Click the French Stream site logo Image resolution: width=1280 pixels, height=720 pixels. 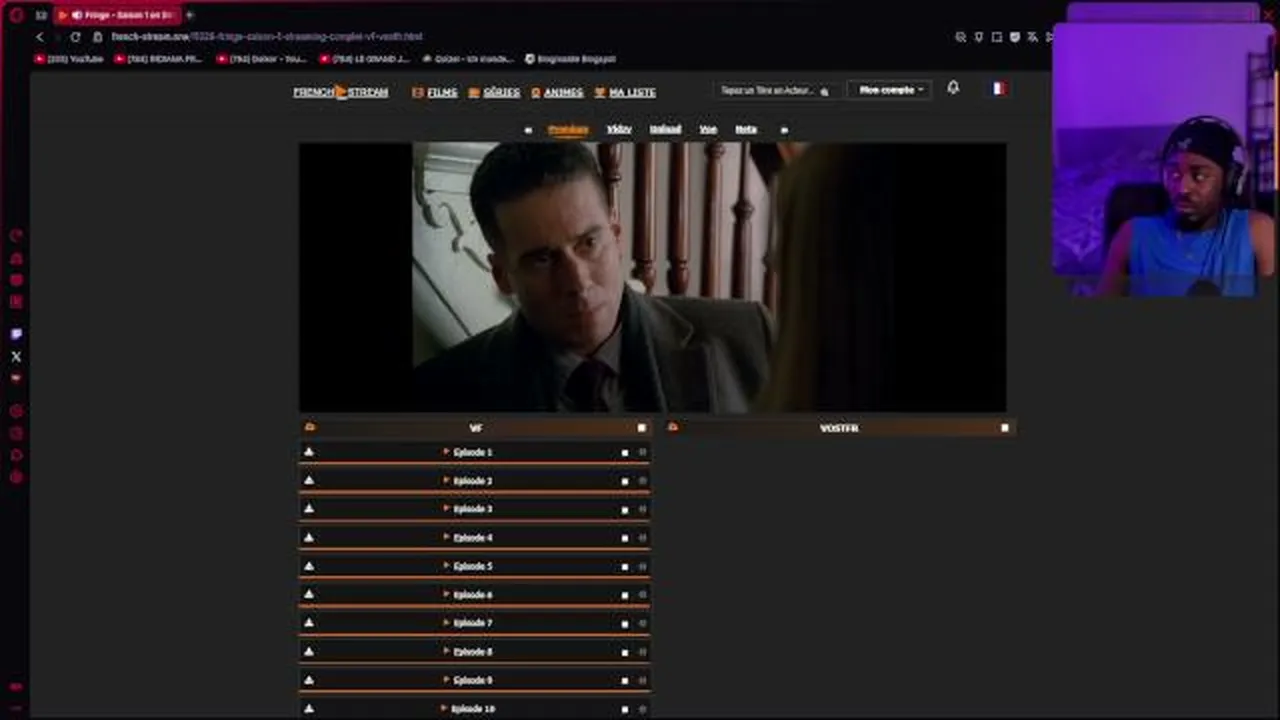pyautogui.click(x=340, y=92)
